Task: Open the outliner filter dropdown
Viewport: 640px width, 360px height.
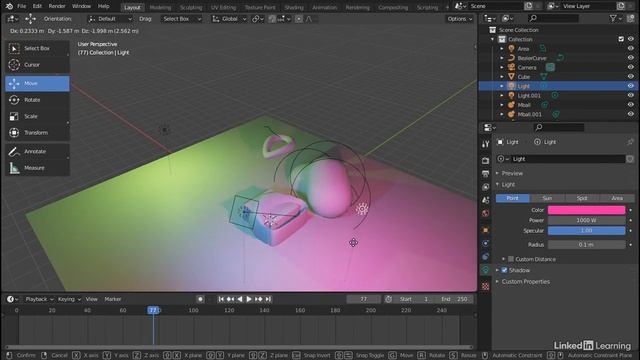Action: (615, 18)
